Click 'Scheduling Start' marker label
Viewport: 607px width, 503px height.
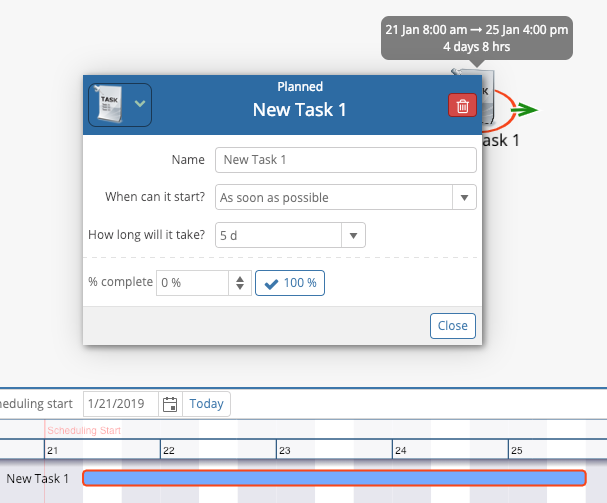point(84,431)
